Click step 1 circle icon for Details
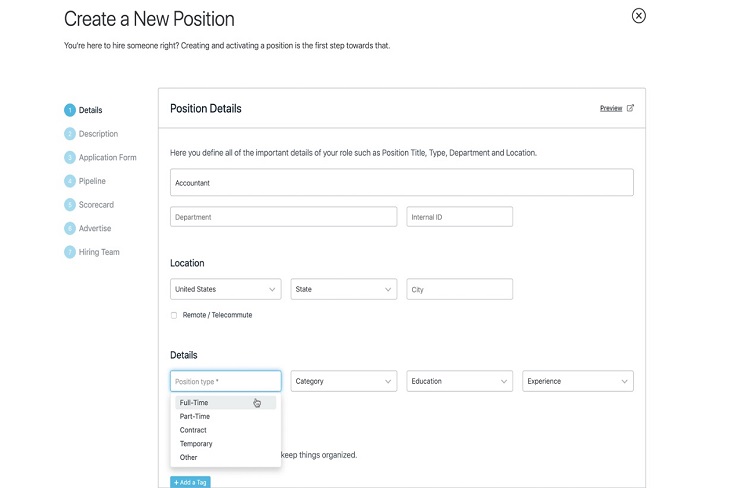The height and width of the screenshot is (488, 750). point(70,110)
